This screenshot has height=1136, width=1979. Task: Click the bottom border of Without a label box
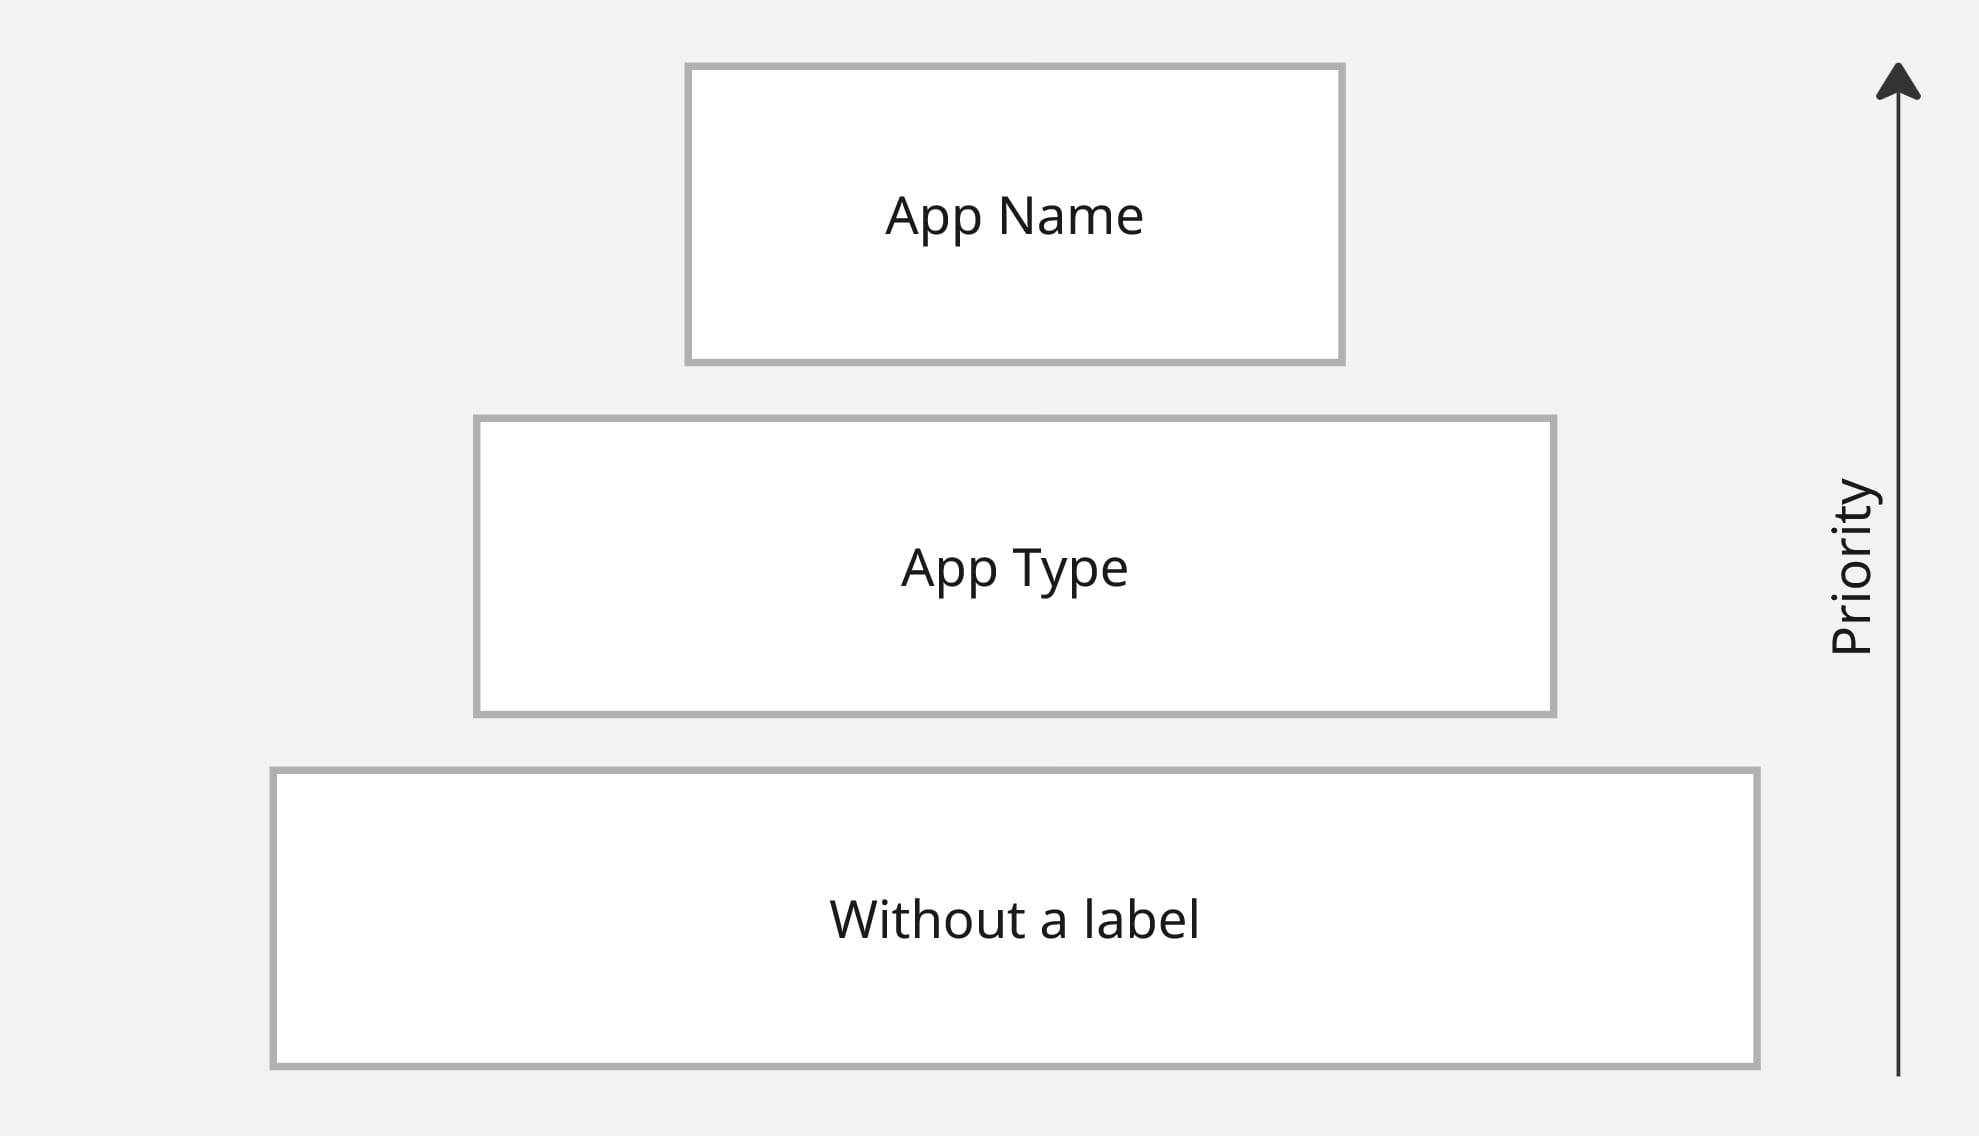pos(1014,1066)
